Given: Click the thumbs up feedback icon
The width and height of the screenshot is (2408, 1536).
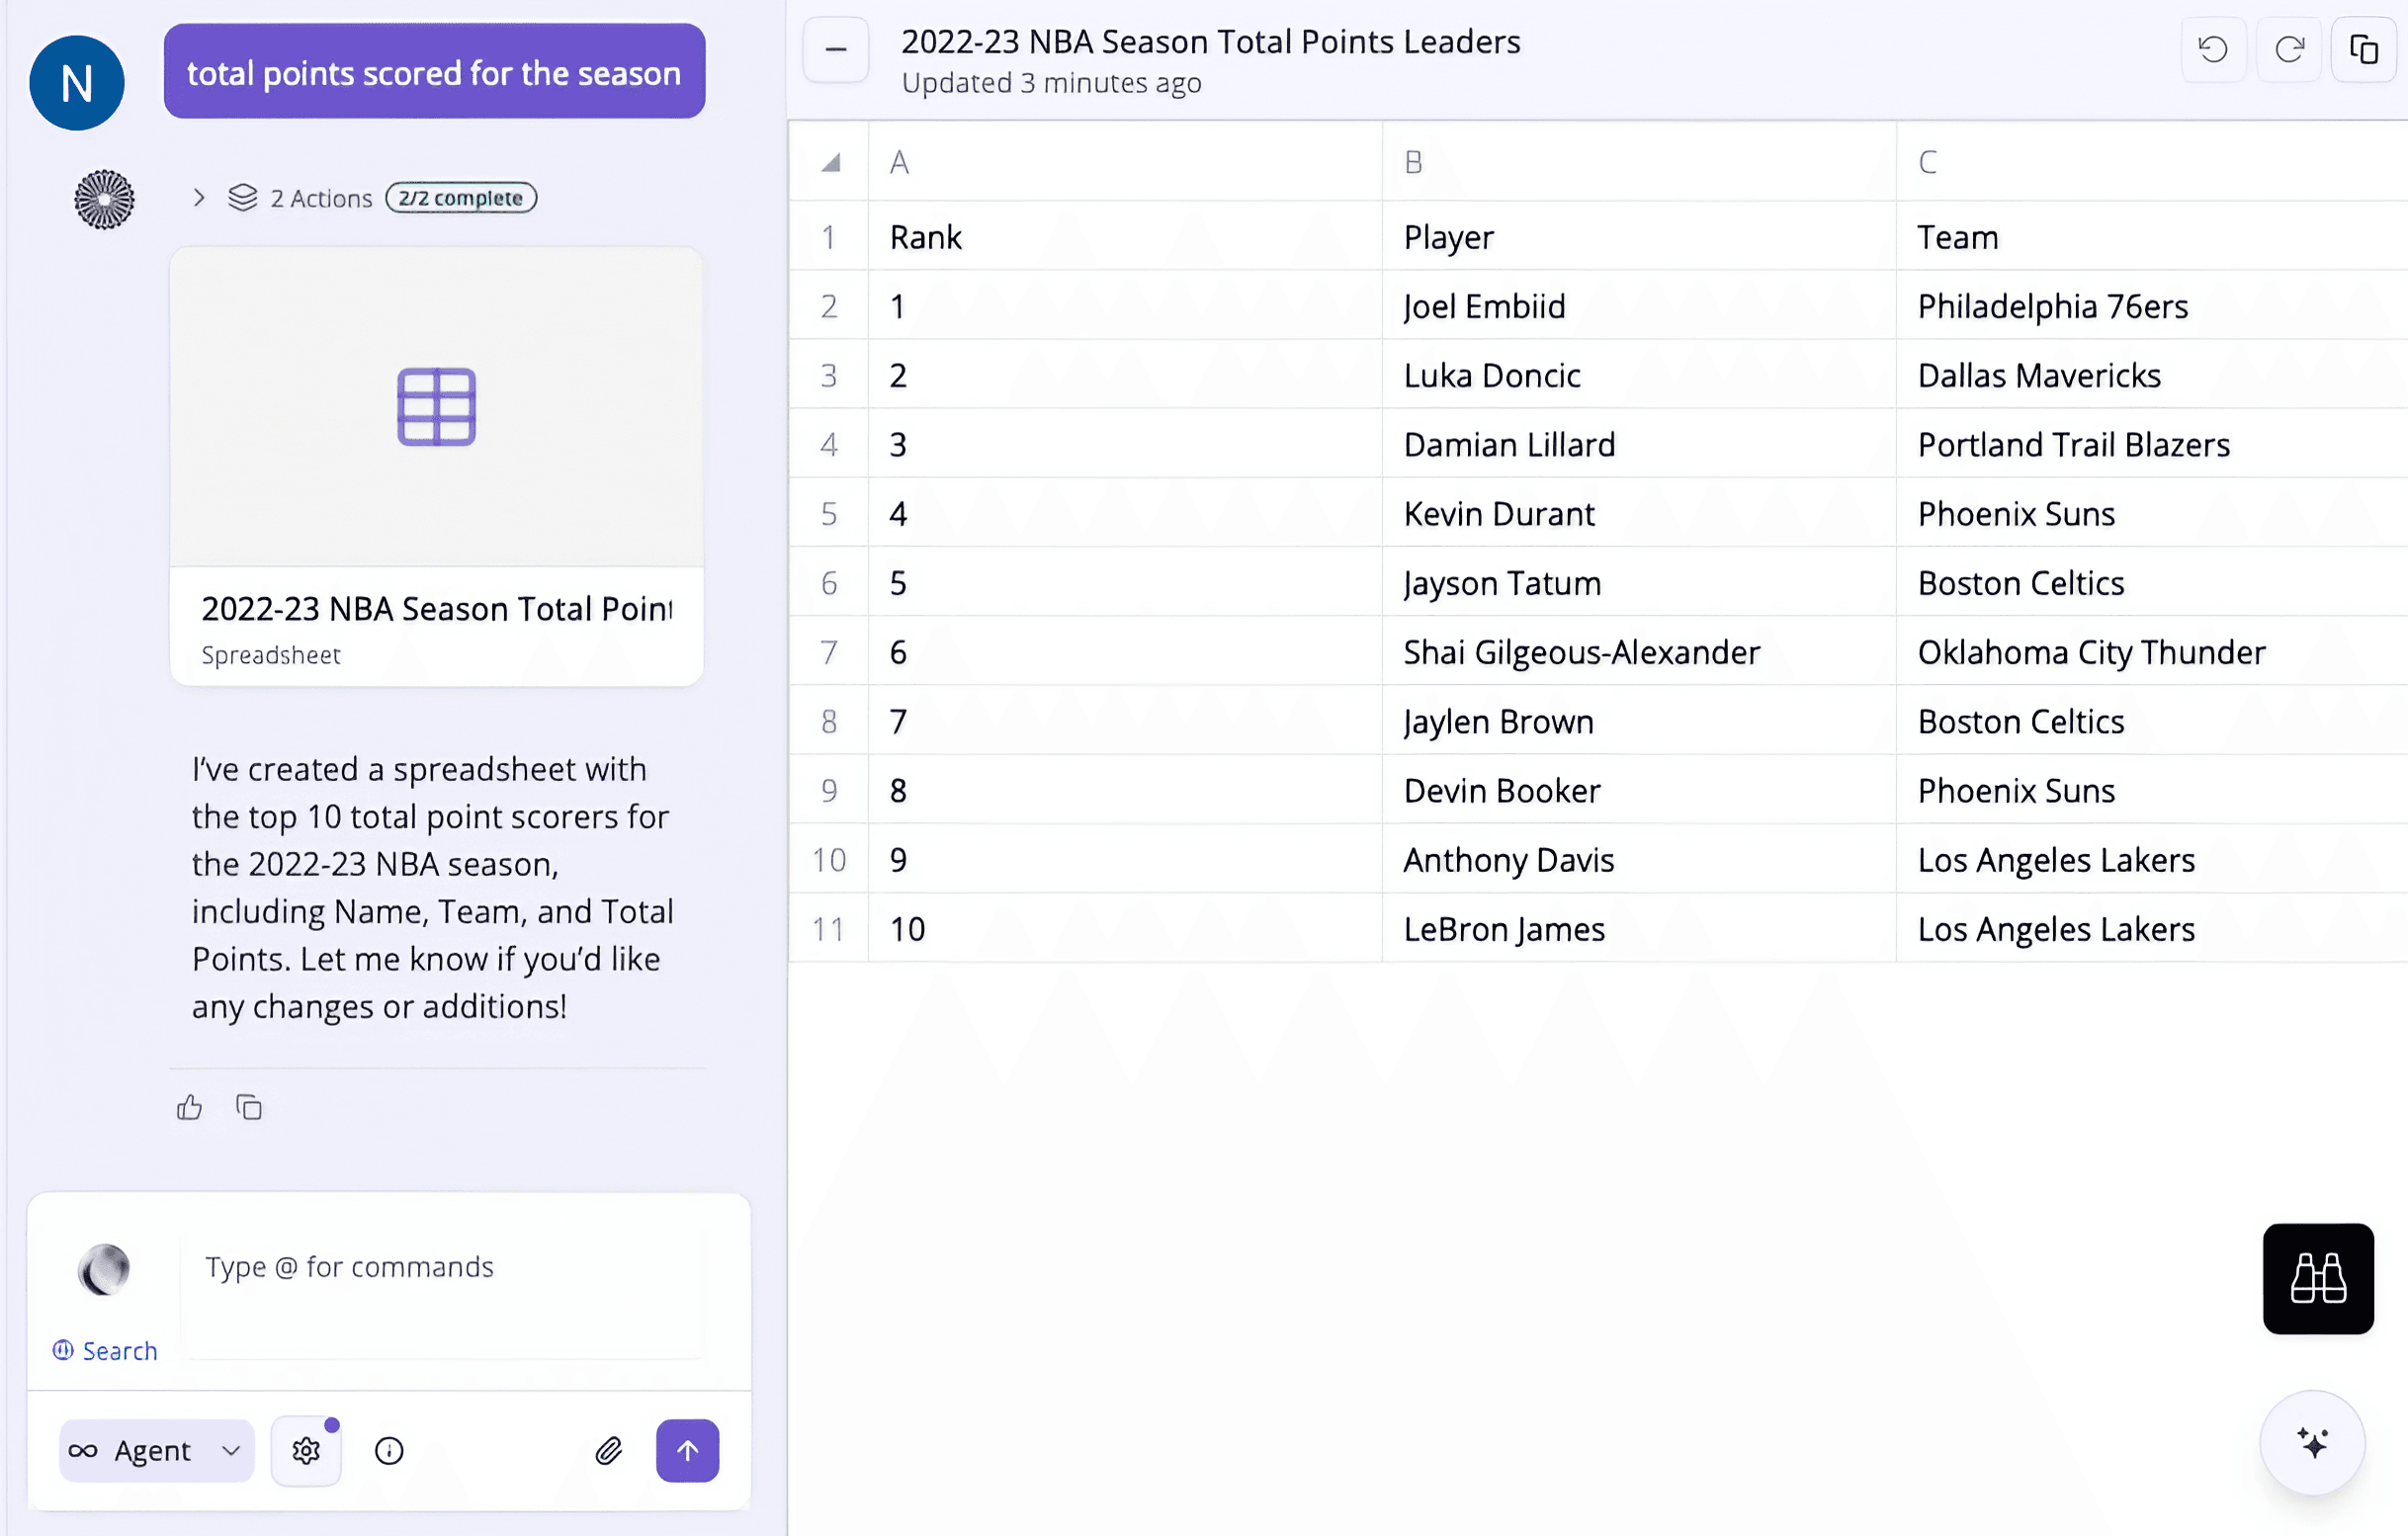Looking at the screenshot, I should 189,1107.
